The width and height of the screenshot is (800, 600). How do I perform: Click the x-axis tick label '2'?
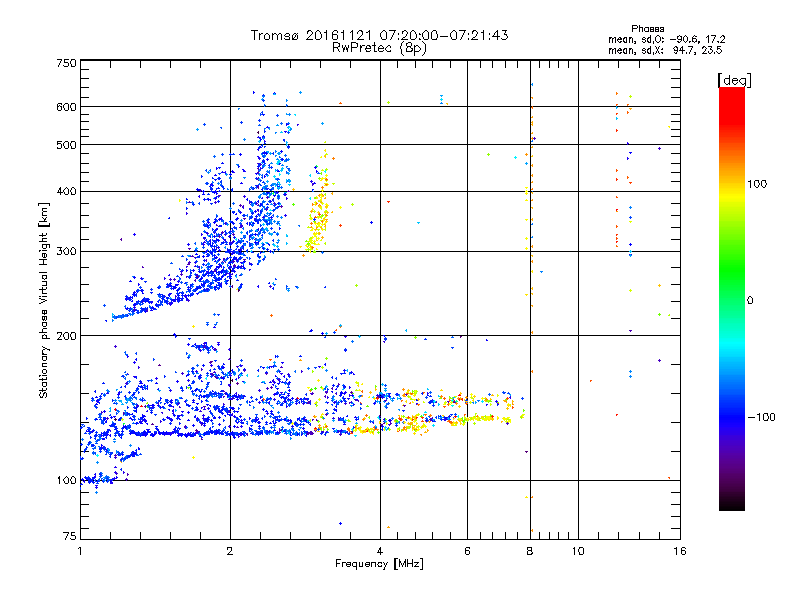pos(230,551)
